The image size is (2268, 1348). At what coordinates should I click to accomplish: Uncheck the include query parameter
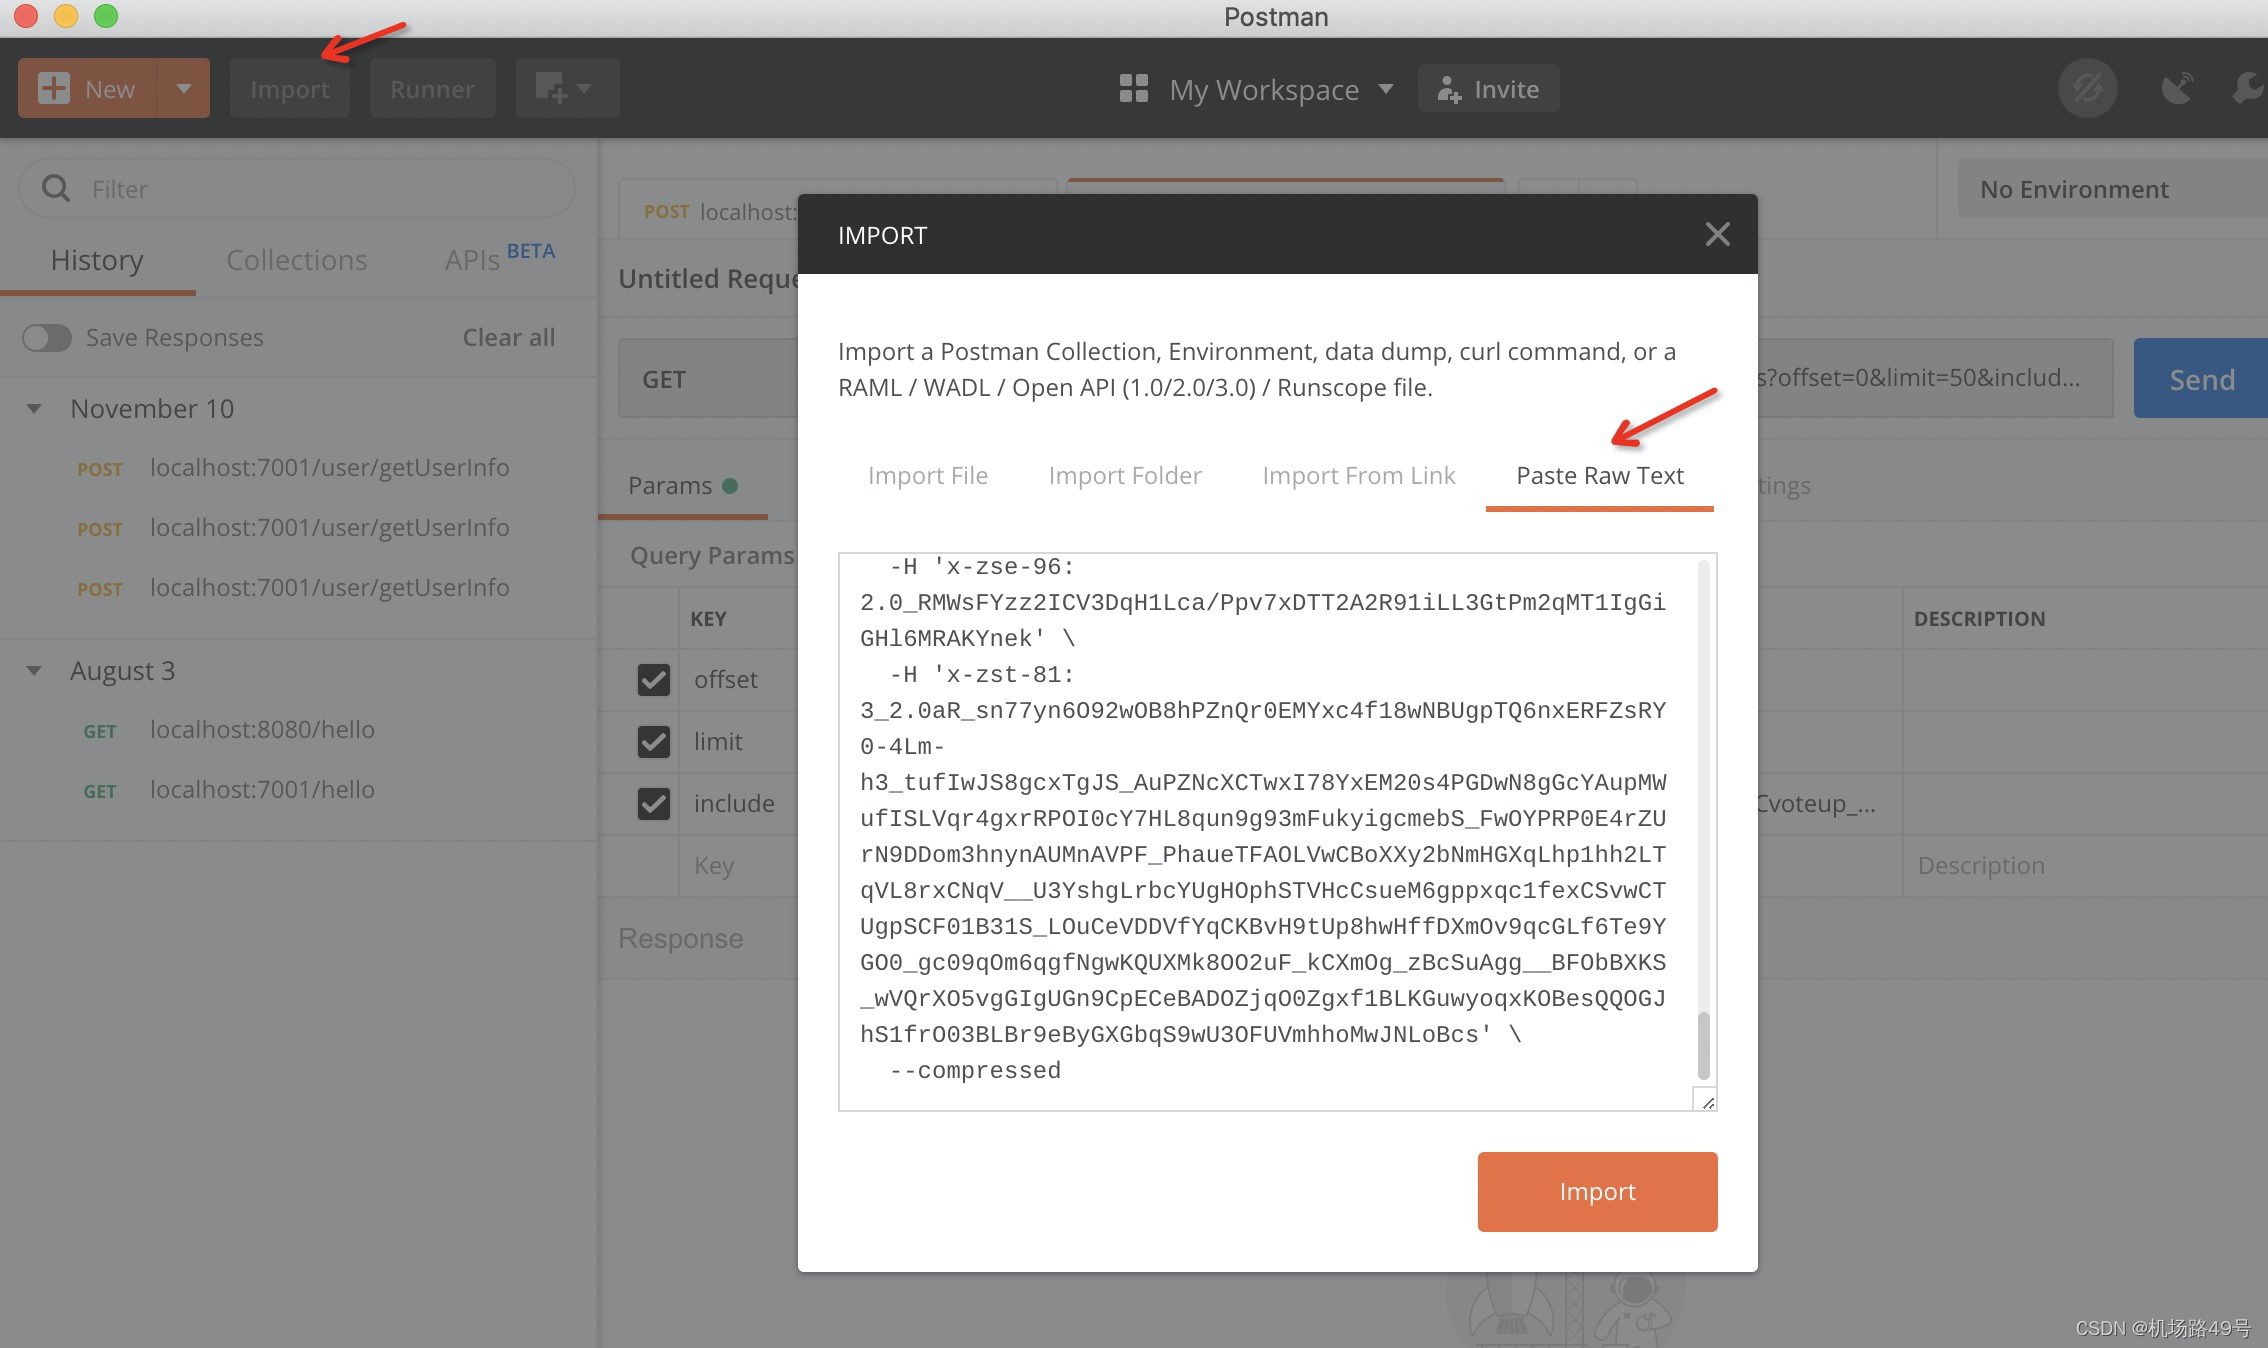point(653,803)
